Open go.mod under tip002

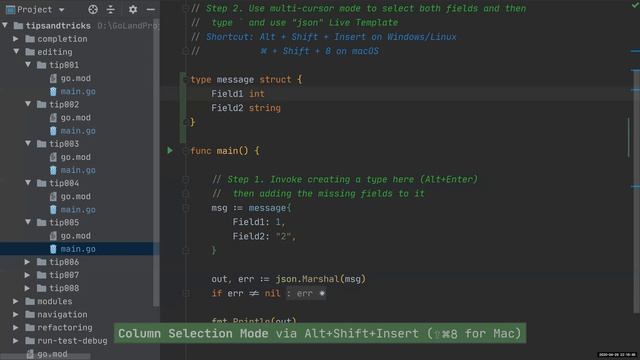(76, 118)
